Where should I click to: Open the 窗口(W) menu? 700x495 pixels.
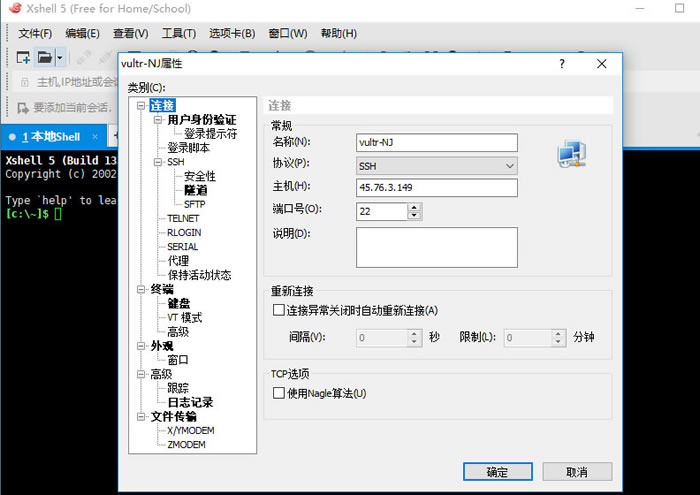coord(288,33)
